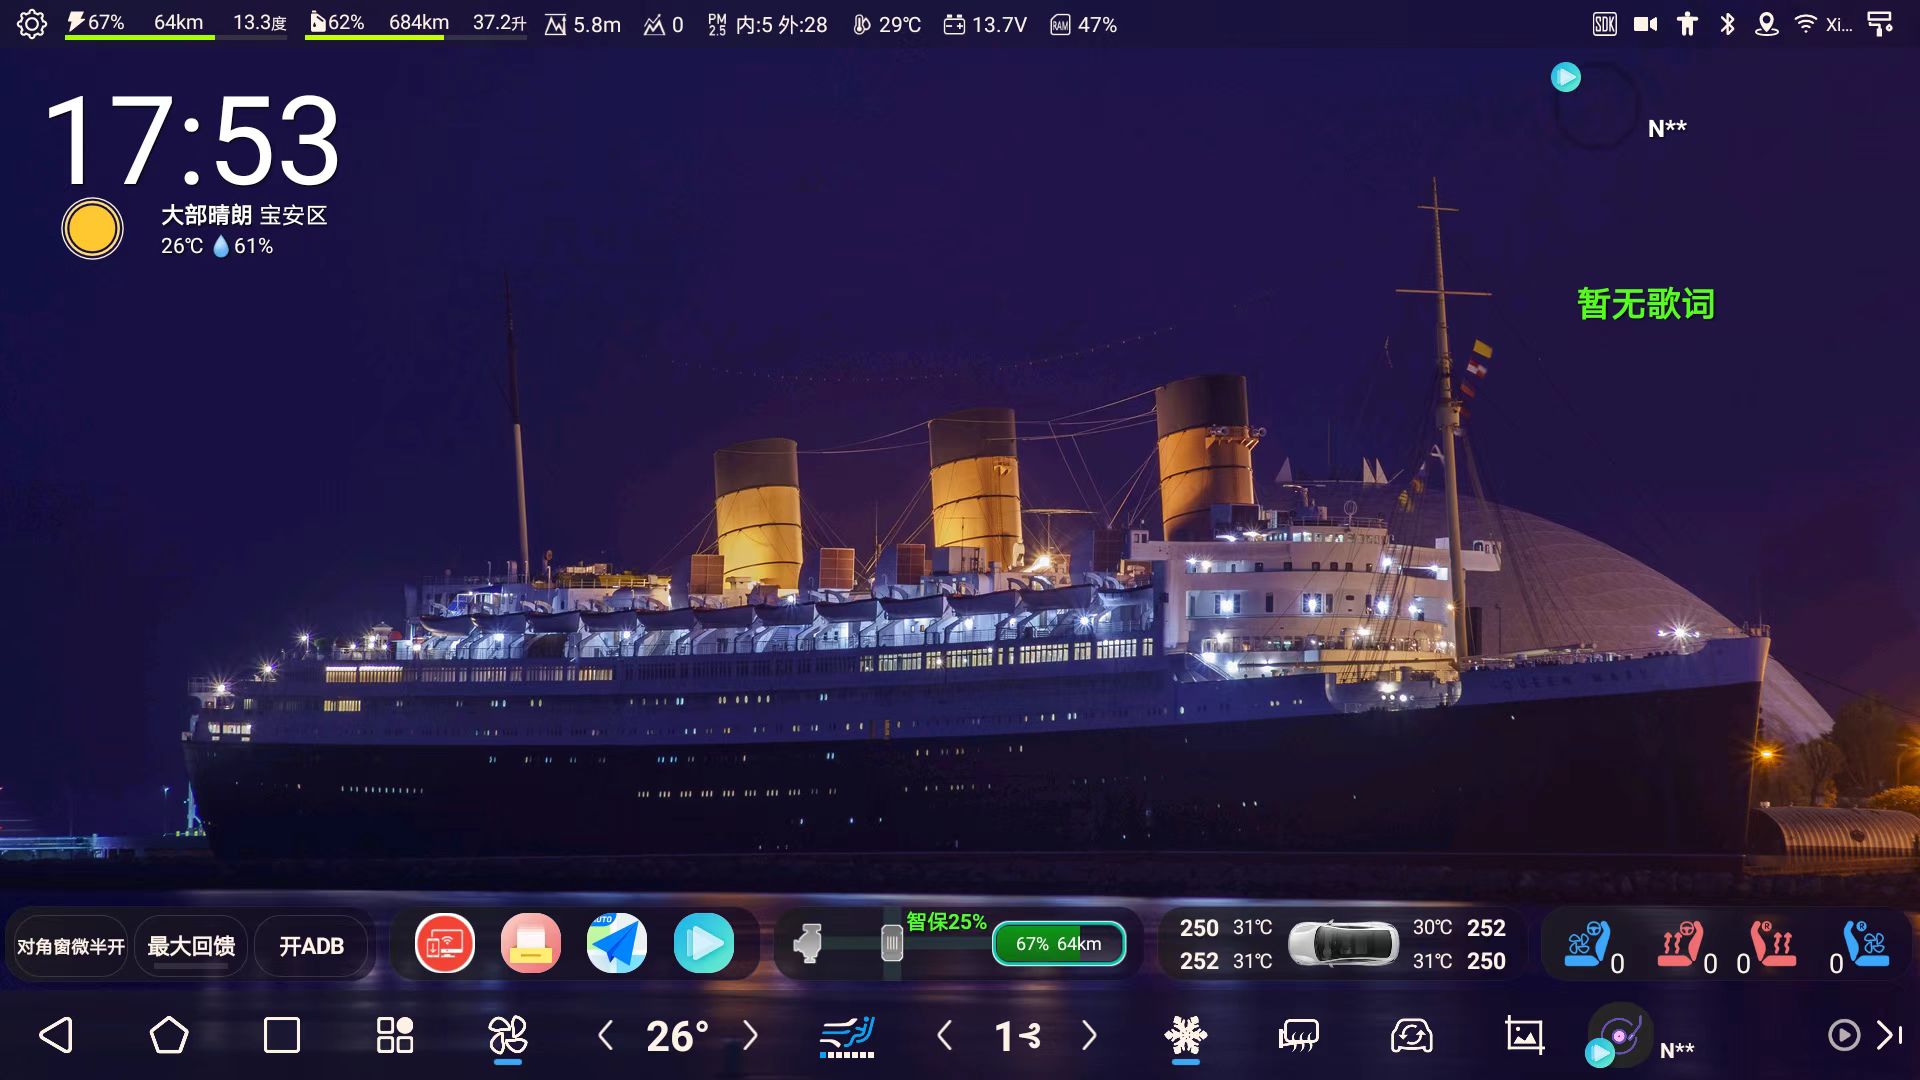Tap the Android back navigation arrow
This screenshot has height=1080, width=1920.
point(57,1035)
